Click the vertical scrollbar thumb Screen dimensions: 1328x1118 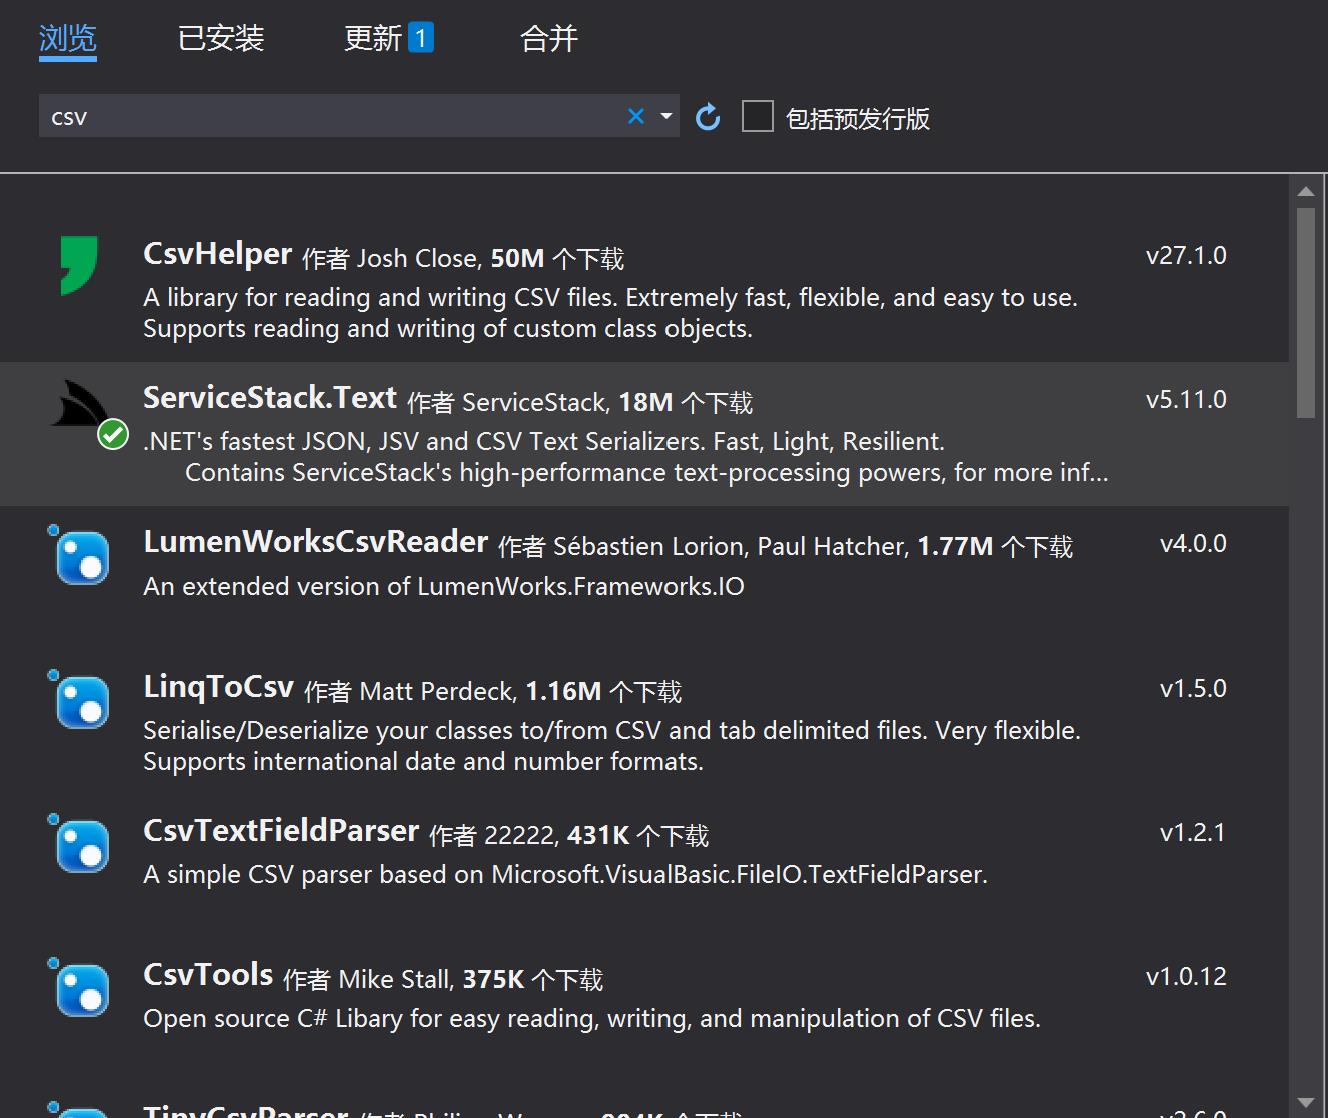tap(1305, 312)
